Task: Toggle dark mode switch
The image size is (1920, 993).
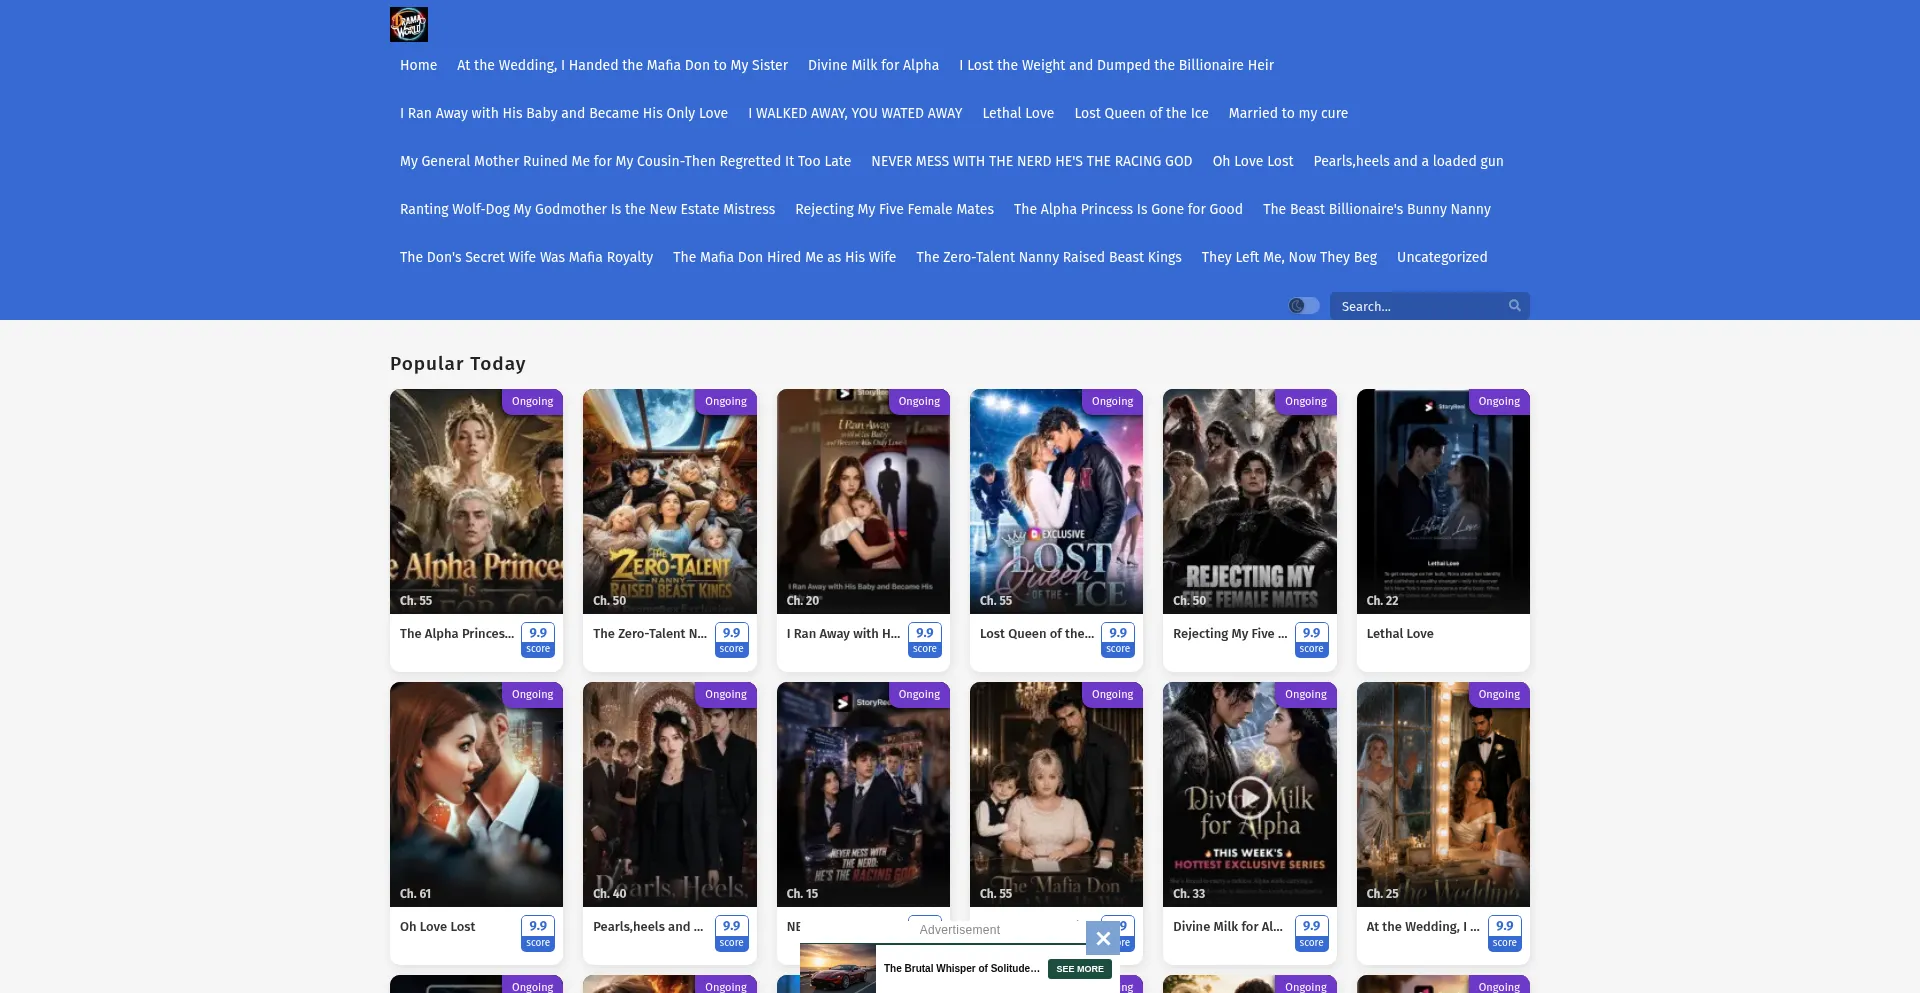Action: point(1304,306)
